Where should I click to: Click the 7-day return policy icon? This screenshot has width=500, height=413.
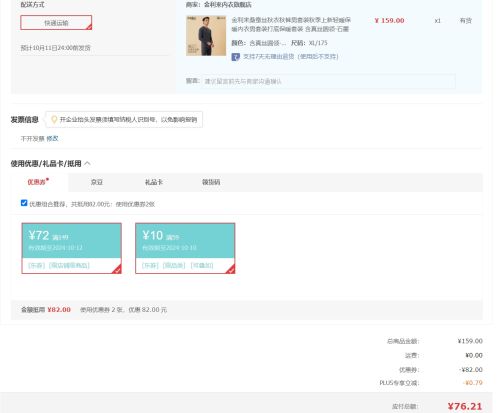point(236,57)
